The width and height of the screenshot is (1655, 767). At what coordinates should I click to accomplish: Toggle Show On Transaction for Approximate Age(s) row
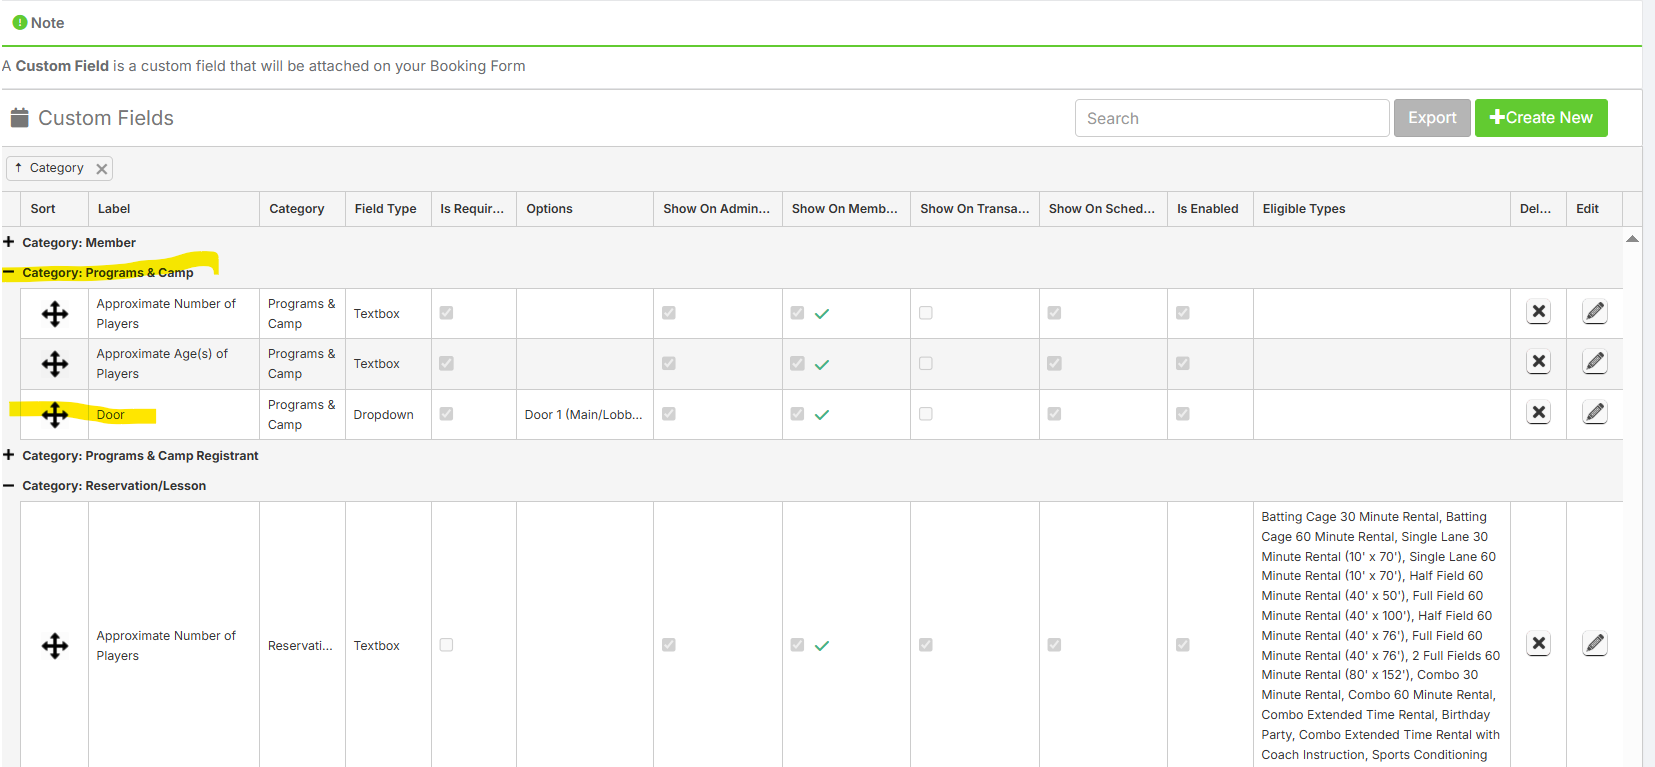coord(926,364)
